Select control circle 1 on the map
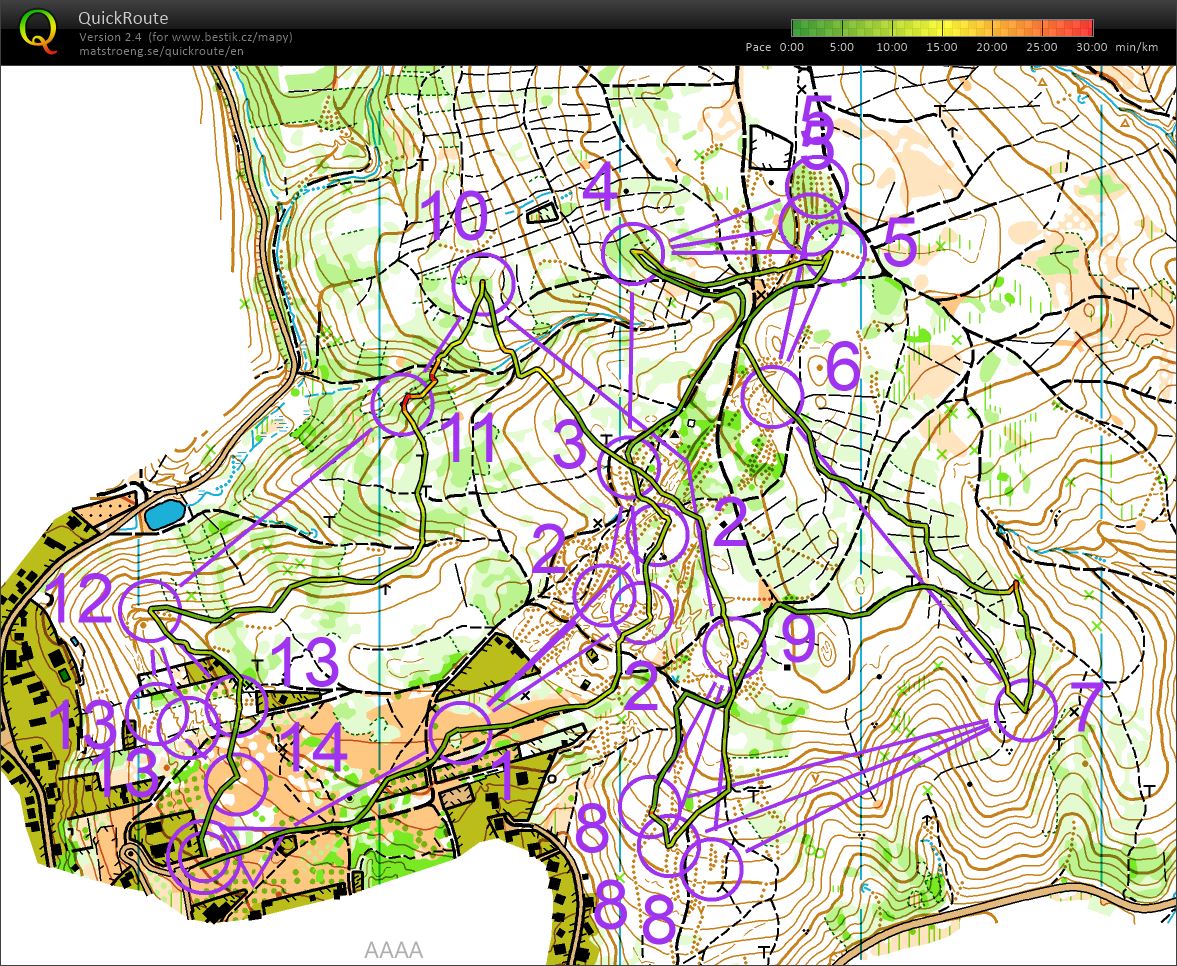The width and height of the screenshot is (1177, 966). pos(460,733)
